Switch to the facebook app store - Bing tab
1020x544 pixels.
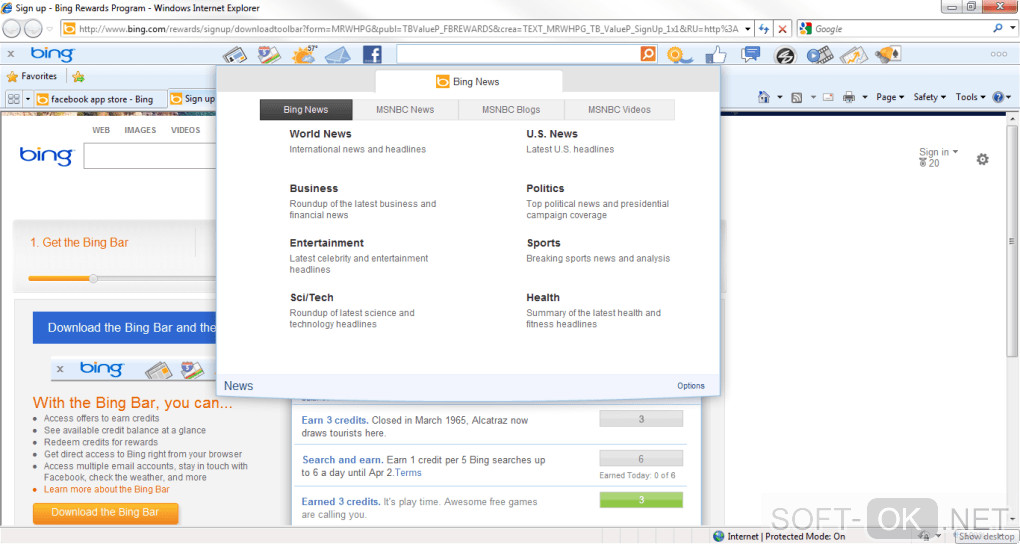[x=100, y=99]
